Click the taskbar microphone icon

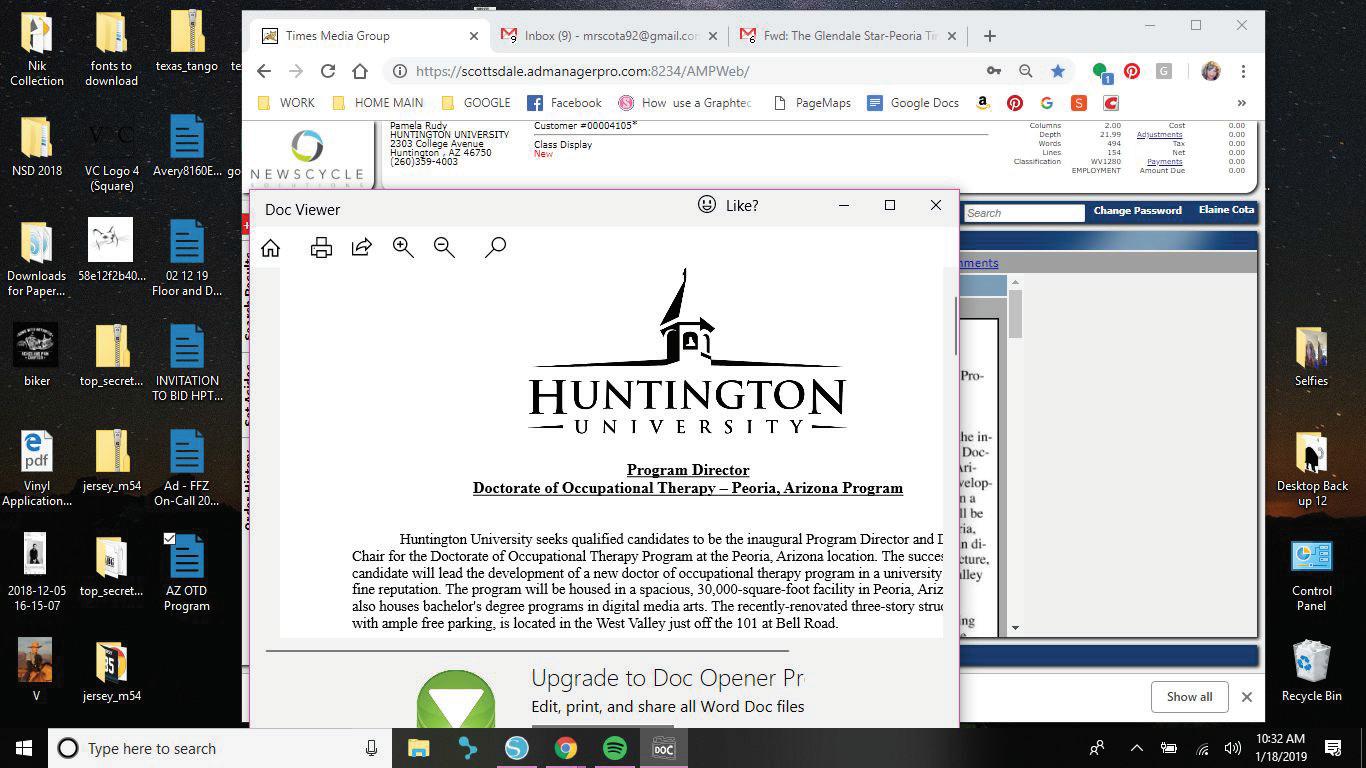(372, 748)
